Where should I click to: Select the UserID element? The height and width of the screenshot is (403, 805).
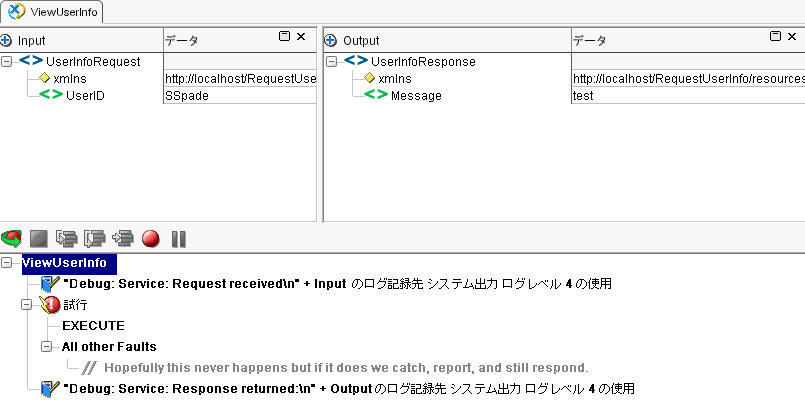tap(85, 95)
